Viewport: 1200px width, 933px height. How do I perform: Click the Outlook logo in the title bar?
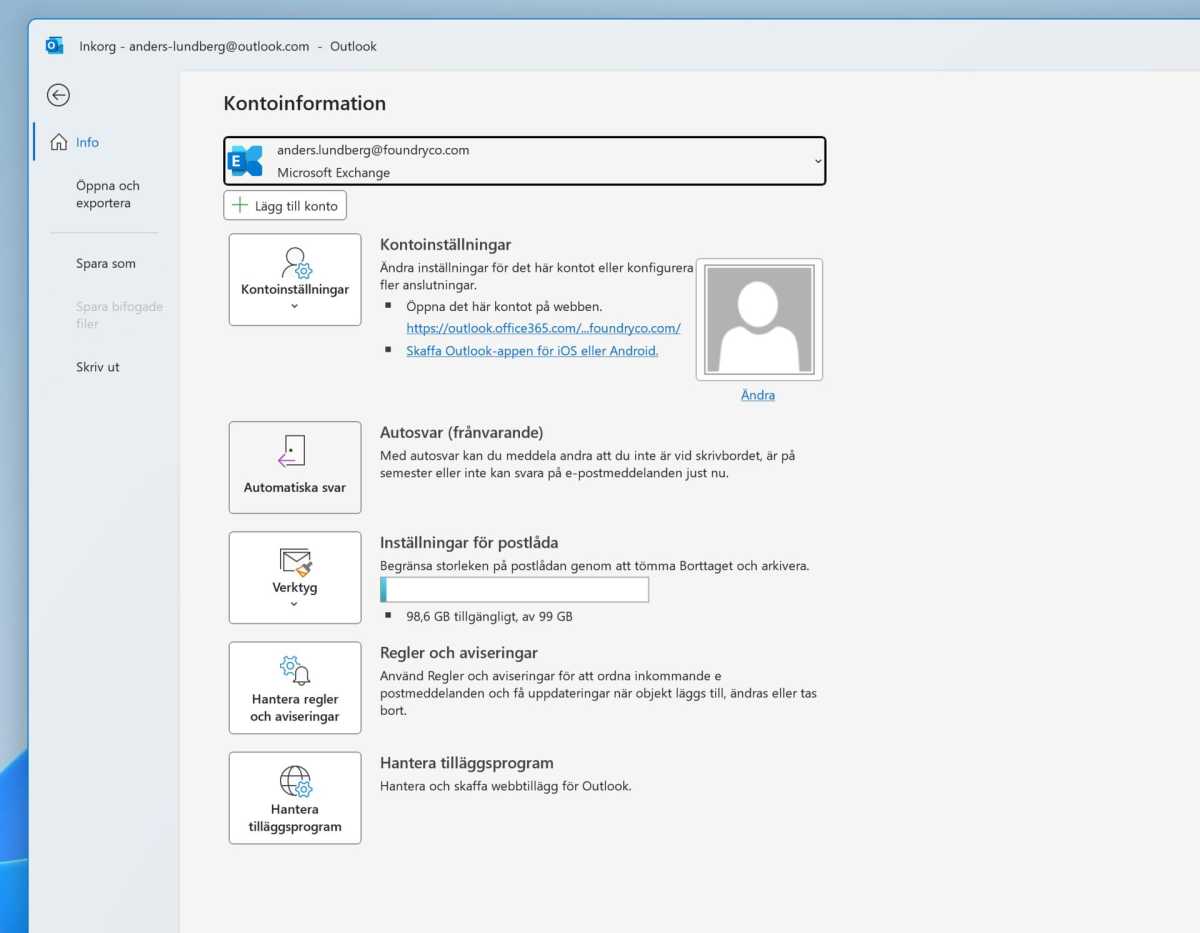tap(54, 46)
